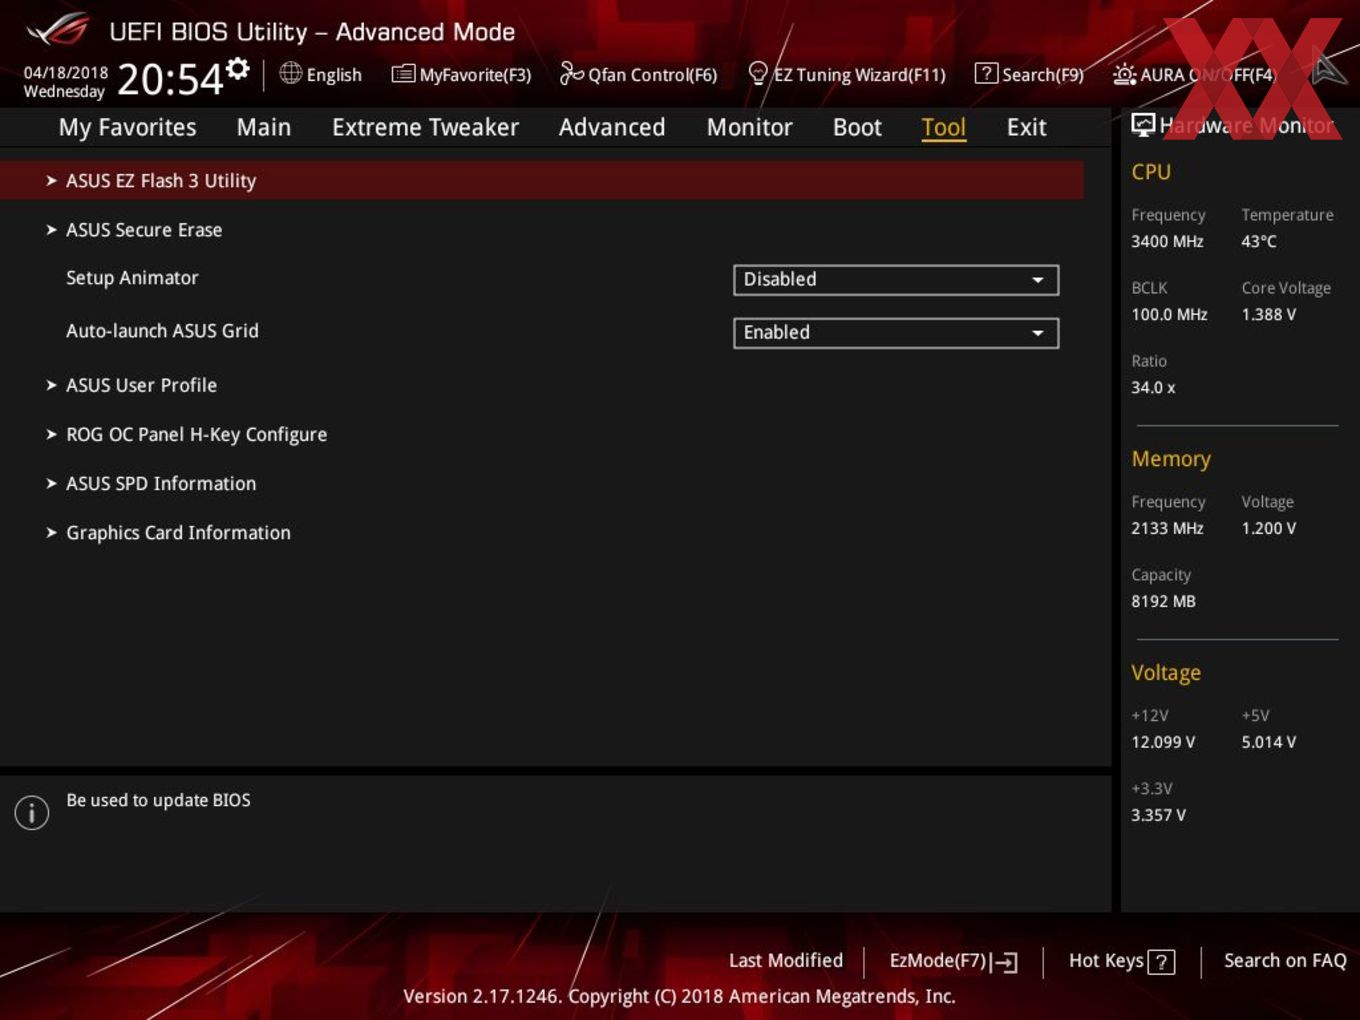Click CPU temperature 43°C value

coord(1259,241)
